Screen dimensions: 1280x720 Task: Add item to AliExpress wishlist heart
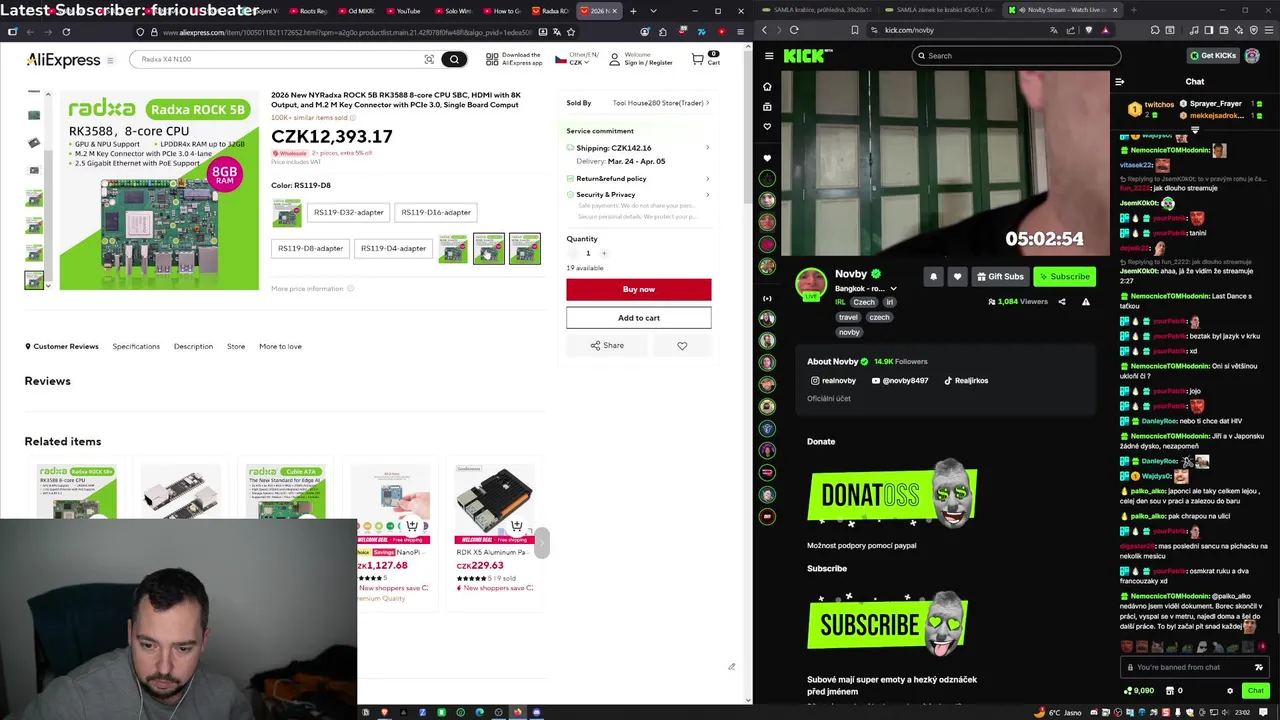point(682,345)
